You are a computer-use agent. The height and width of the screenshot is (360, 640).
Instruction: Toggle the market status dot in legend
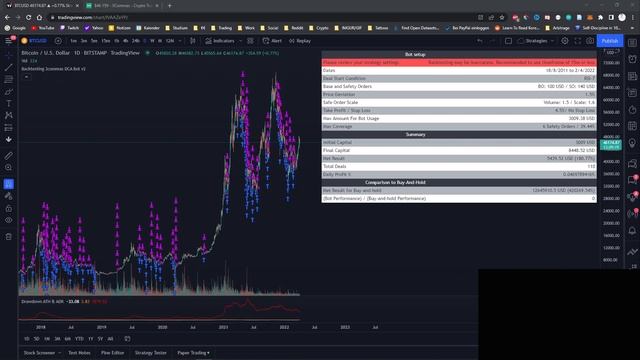click(x=147, y=53)
